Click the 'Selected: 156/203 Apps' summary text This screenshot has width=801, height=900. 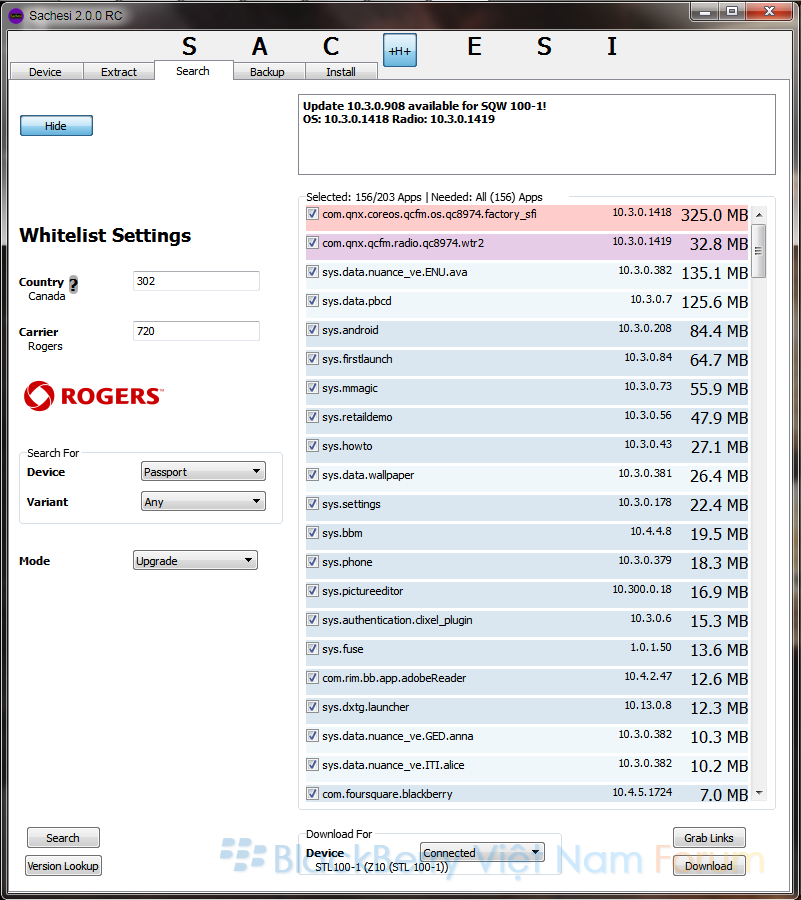click(364, 197)
